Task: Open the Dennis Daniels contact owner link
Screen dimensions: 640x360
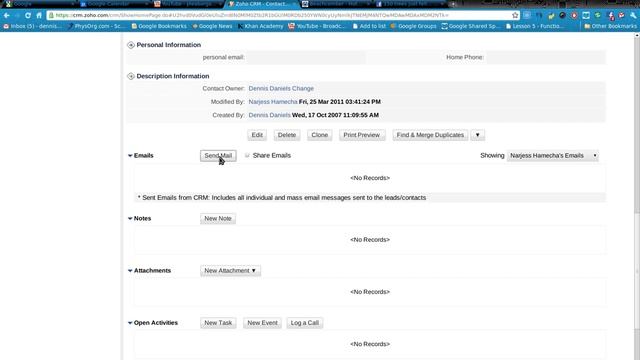Action: pos(269,89)
